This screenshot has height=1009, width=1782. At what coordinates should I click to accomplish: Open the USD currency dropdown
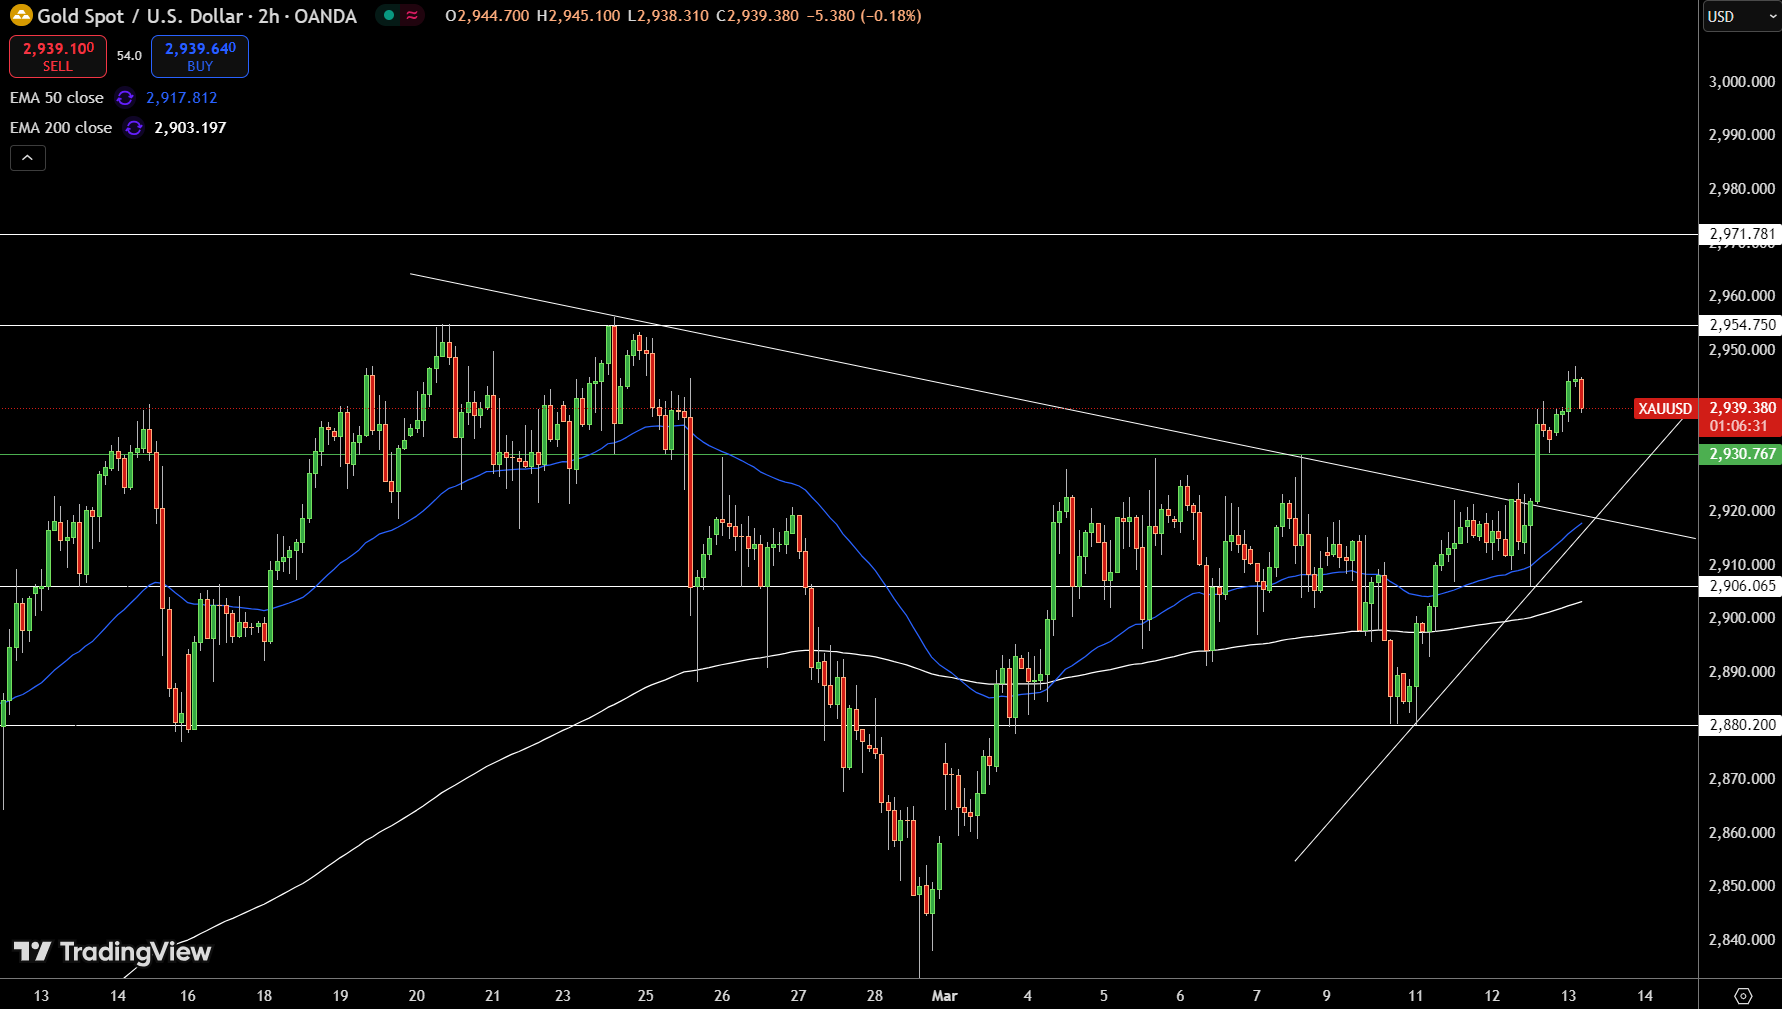(1741, 16)
